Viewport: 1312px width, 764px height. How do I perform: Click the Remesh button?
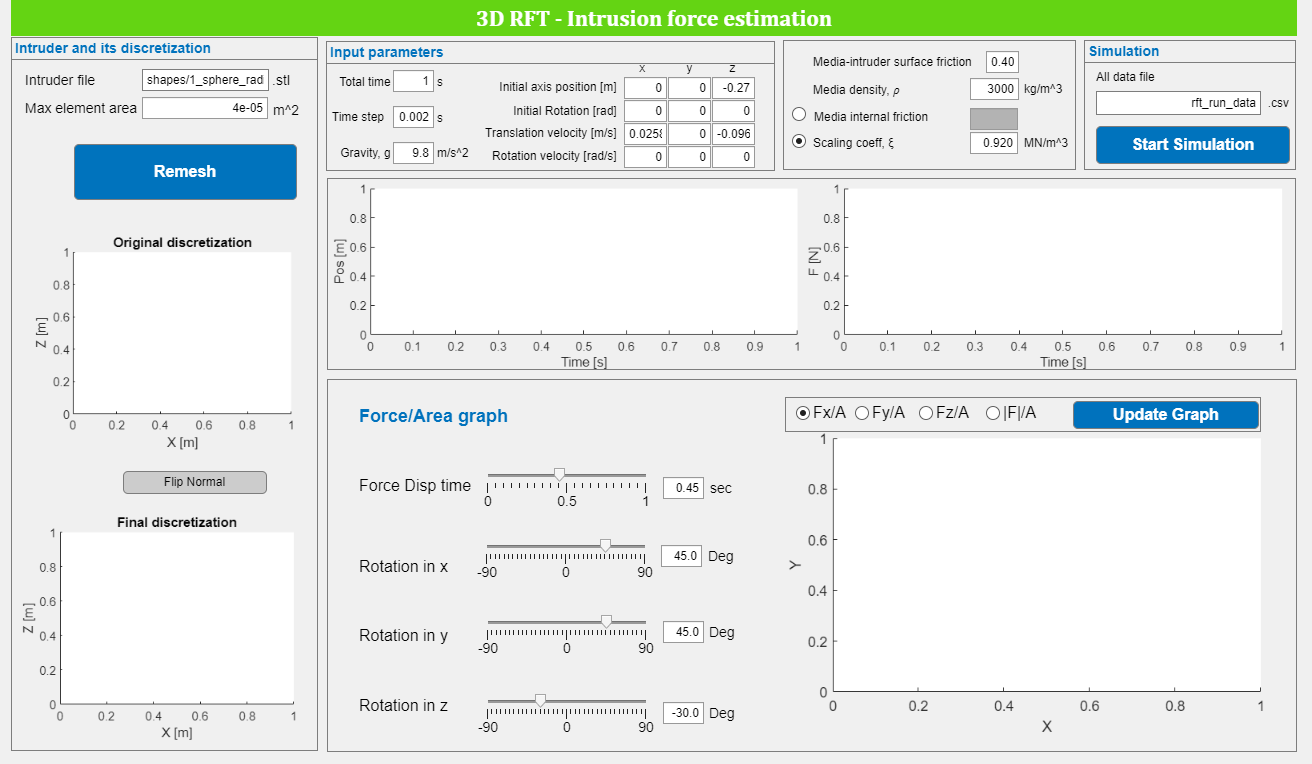click(185, 171)
